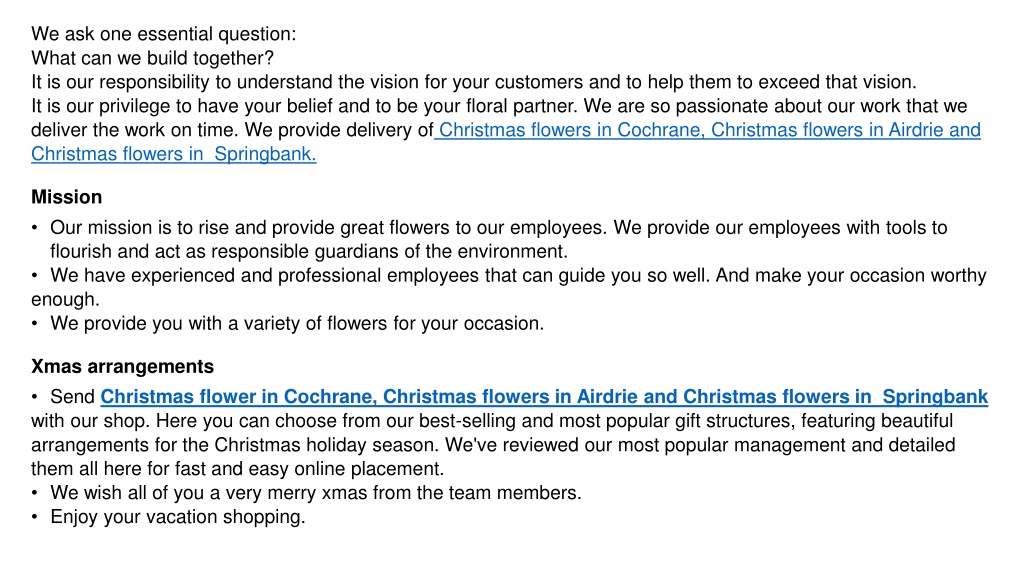Click the "with our shop. Here you can choose" text
The width and height of the screenshot is (1024, 576).
click(x=492, y=421)
